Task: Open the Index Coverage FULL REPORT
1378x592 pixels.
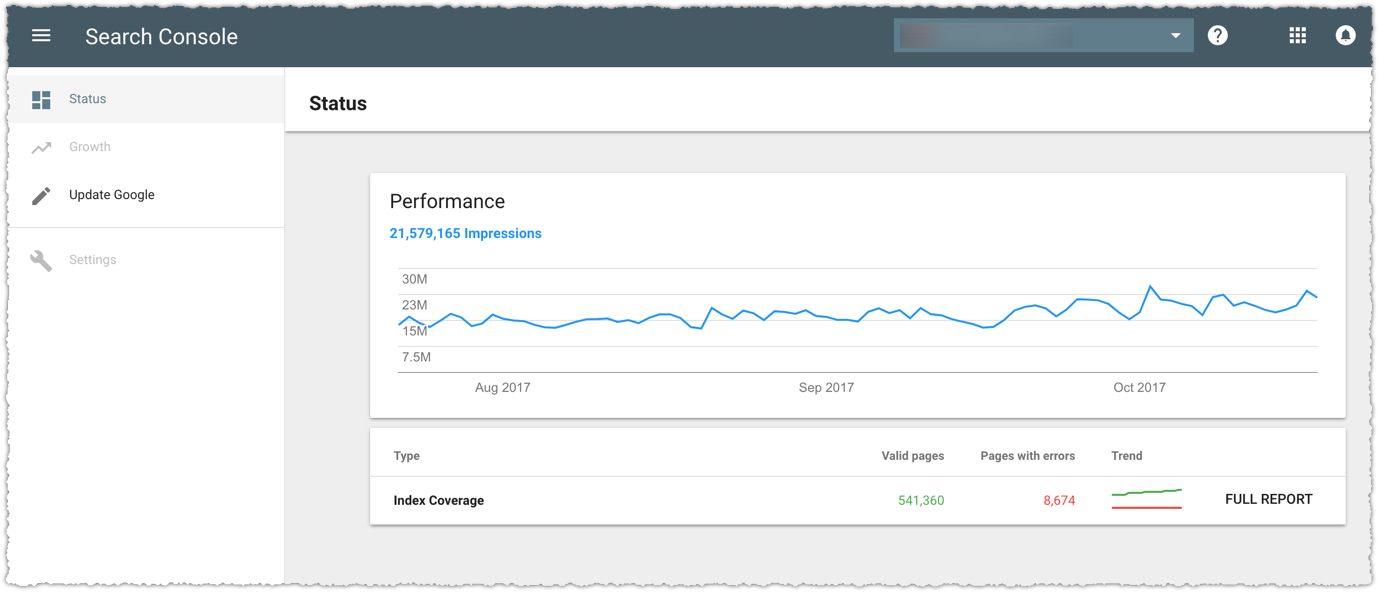Action: (x=1268, y=499)
